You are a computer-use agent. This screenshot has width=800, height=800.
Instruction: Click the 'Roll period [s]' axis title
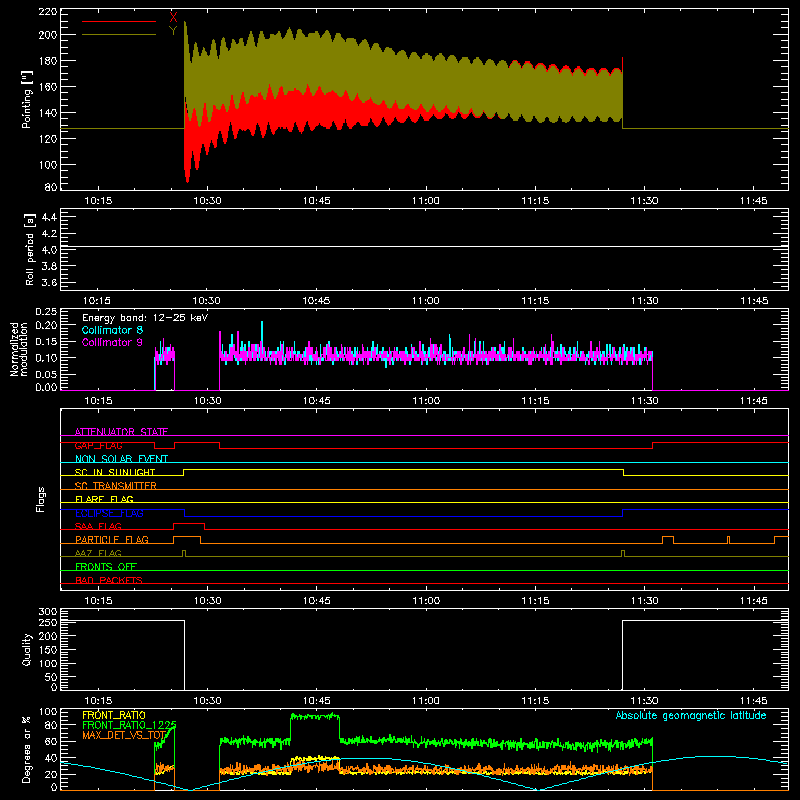(x=30, y=249)
